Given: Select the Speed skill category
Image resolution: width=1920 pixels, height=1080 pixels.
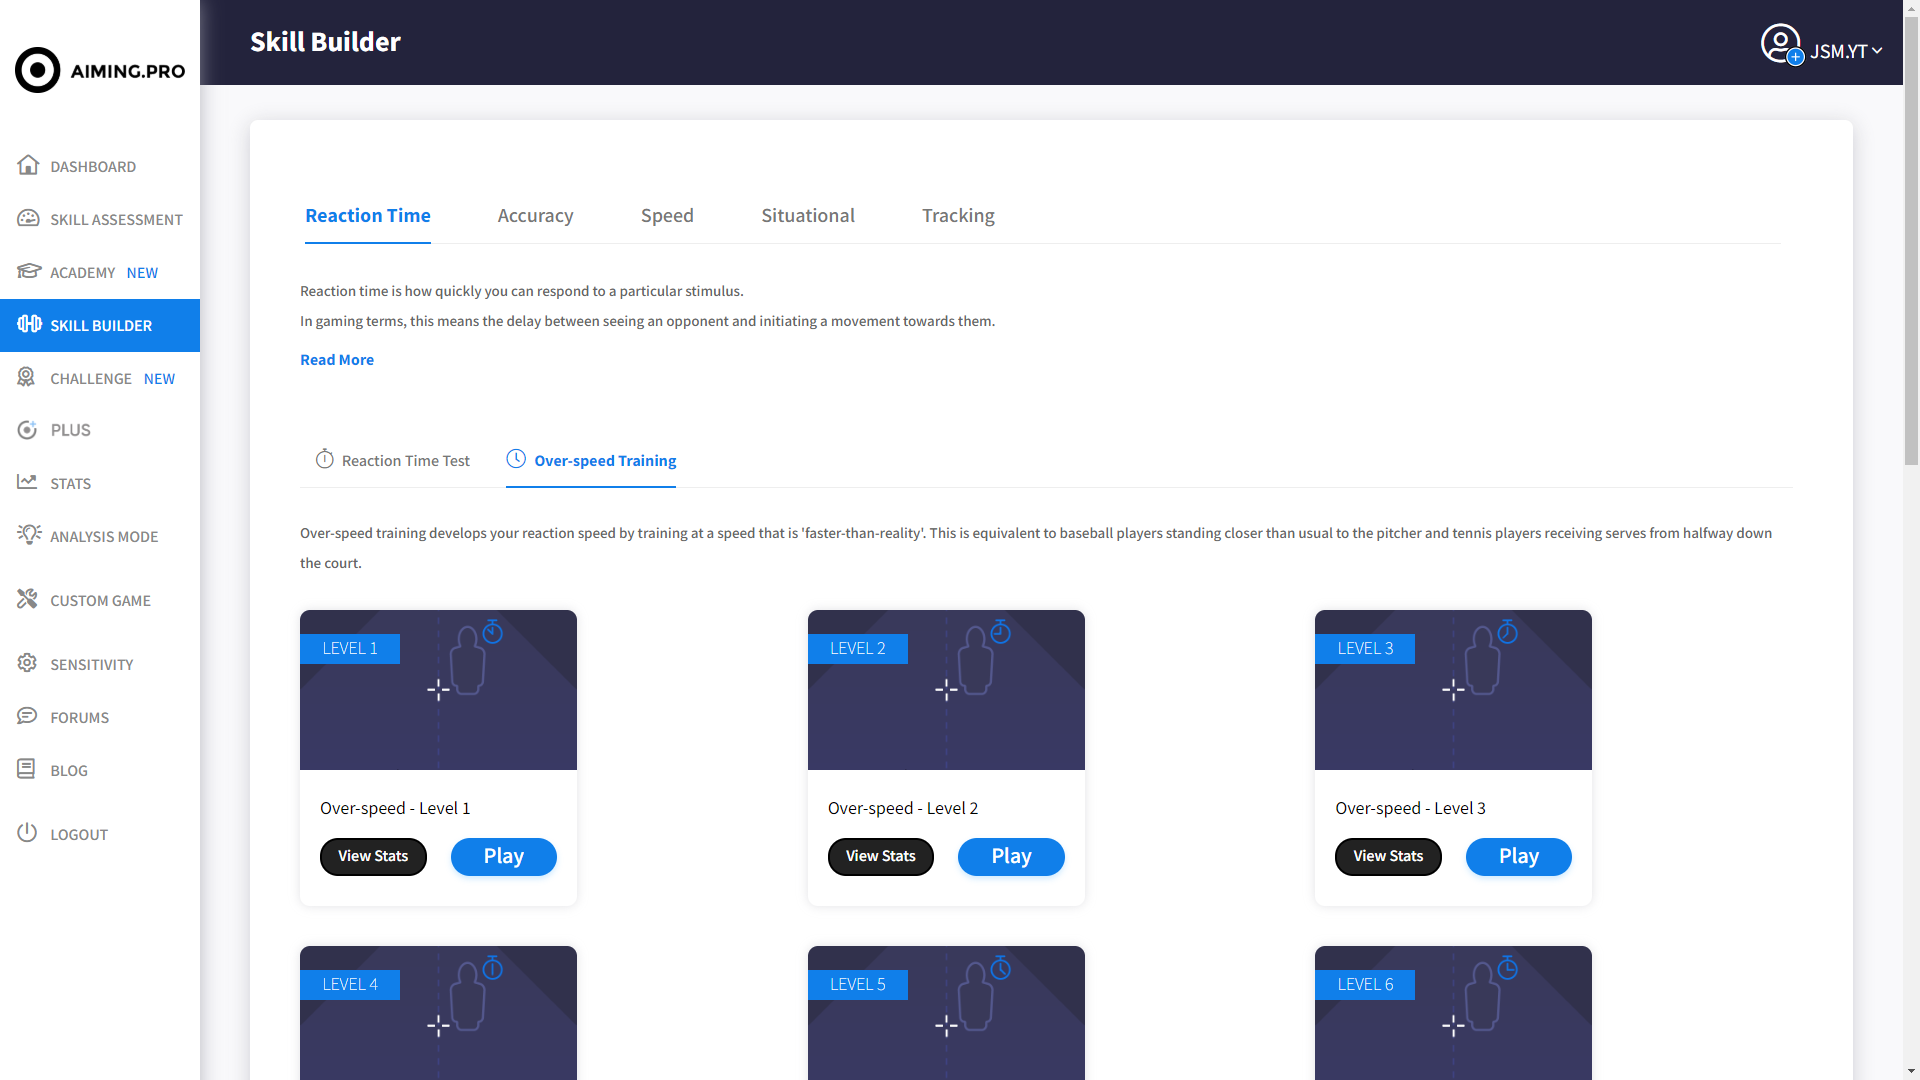Looking at the screenshot, I should click(x=666, y=215).
